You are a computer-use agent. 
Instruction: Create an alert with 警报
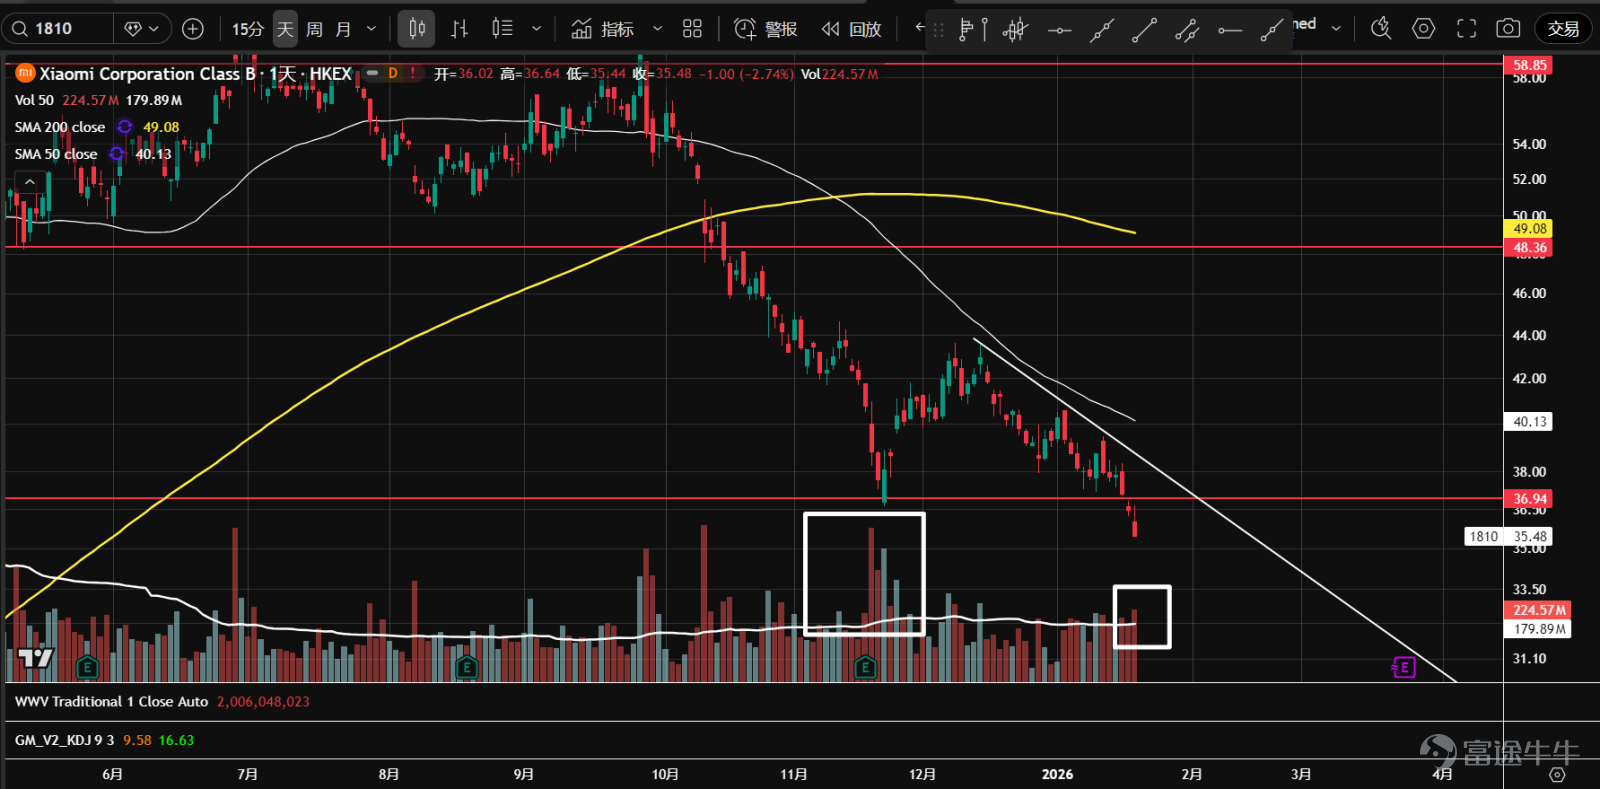point(766,29)
